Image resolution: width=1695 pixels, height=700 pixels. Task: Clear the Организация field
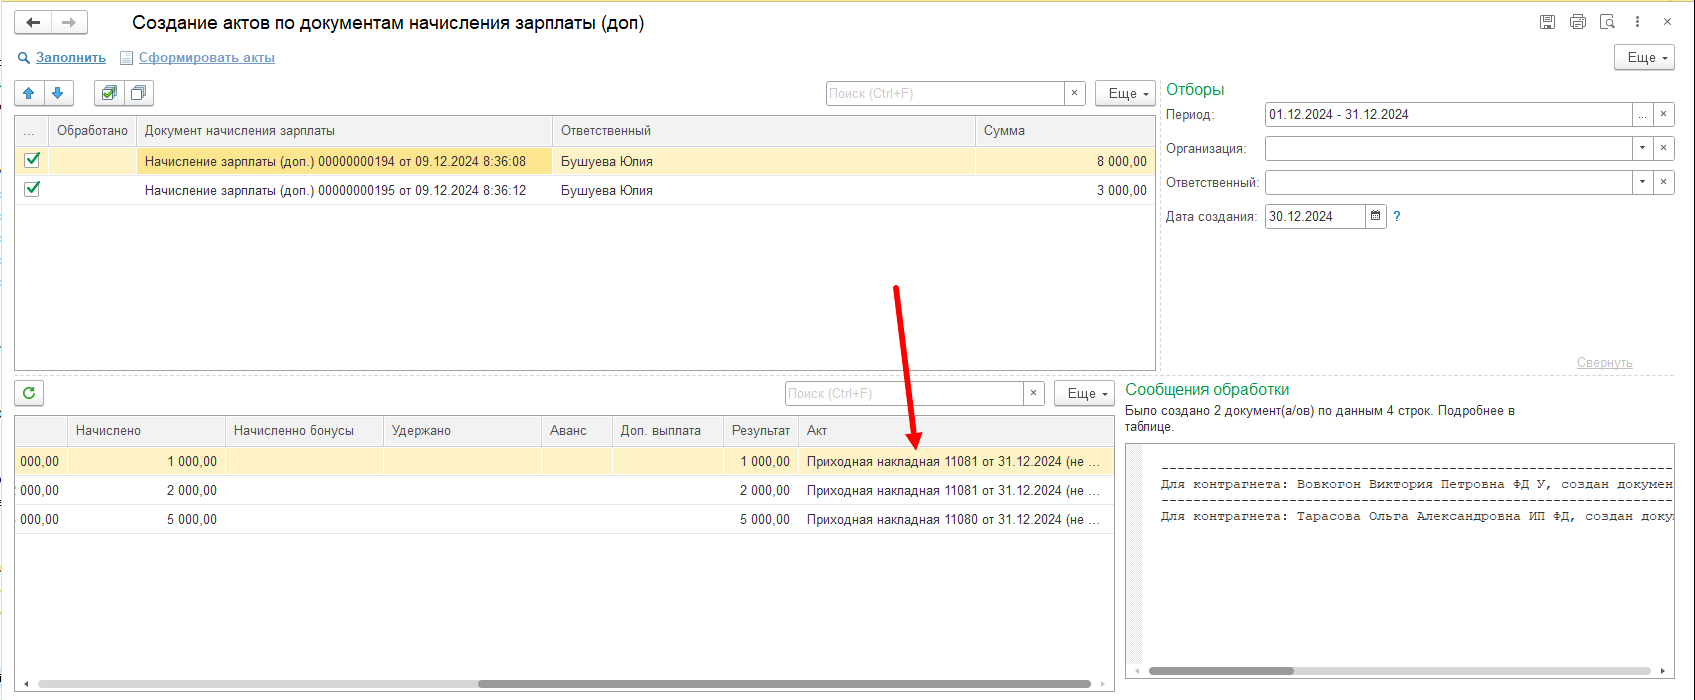[x=1663, y=148]
